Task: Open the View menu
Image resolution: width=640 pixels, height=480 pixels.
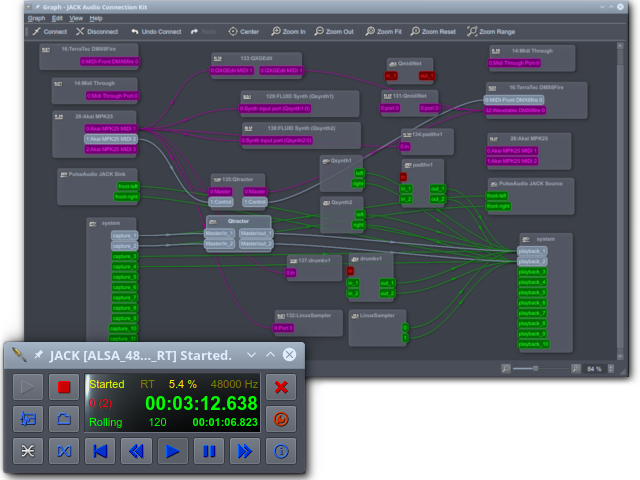Action: point(76,18)
